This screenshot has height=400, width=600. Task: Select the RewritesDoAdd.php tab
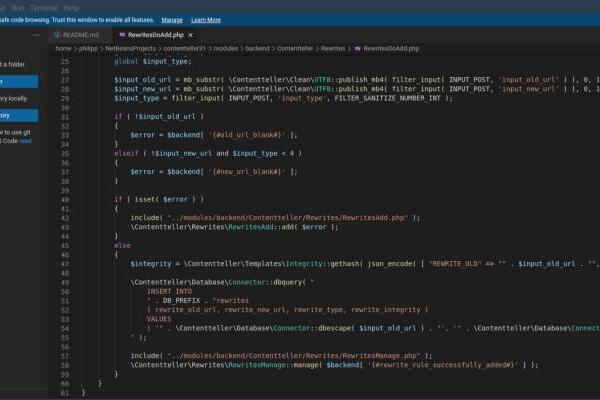pos(153,35)
